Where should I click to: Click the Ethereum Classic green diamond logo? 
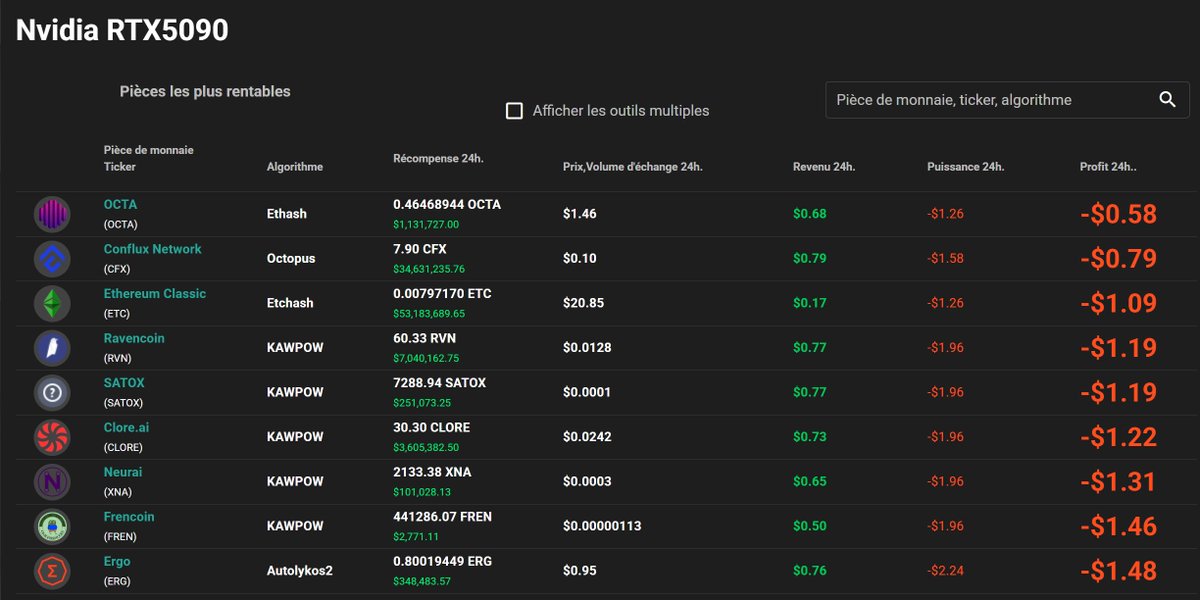point(52,303)
